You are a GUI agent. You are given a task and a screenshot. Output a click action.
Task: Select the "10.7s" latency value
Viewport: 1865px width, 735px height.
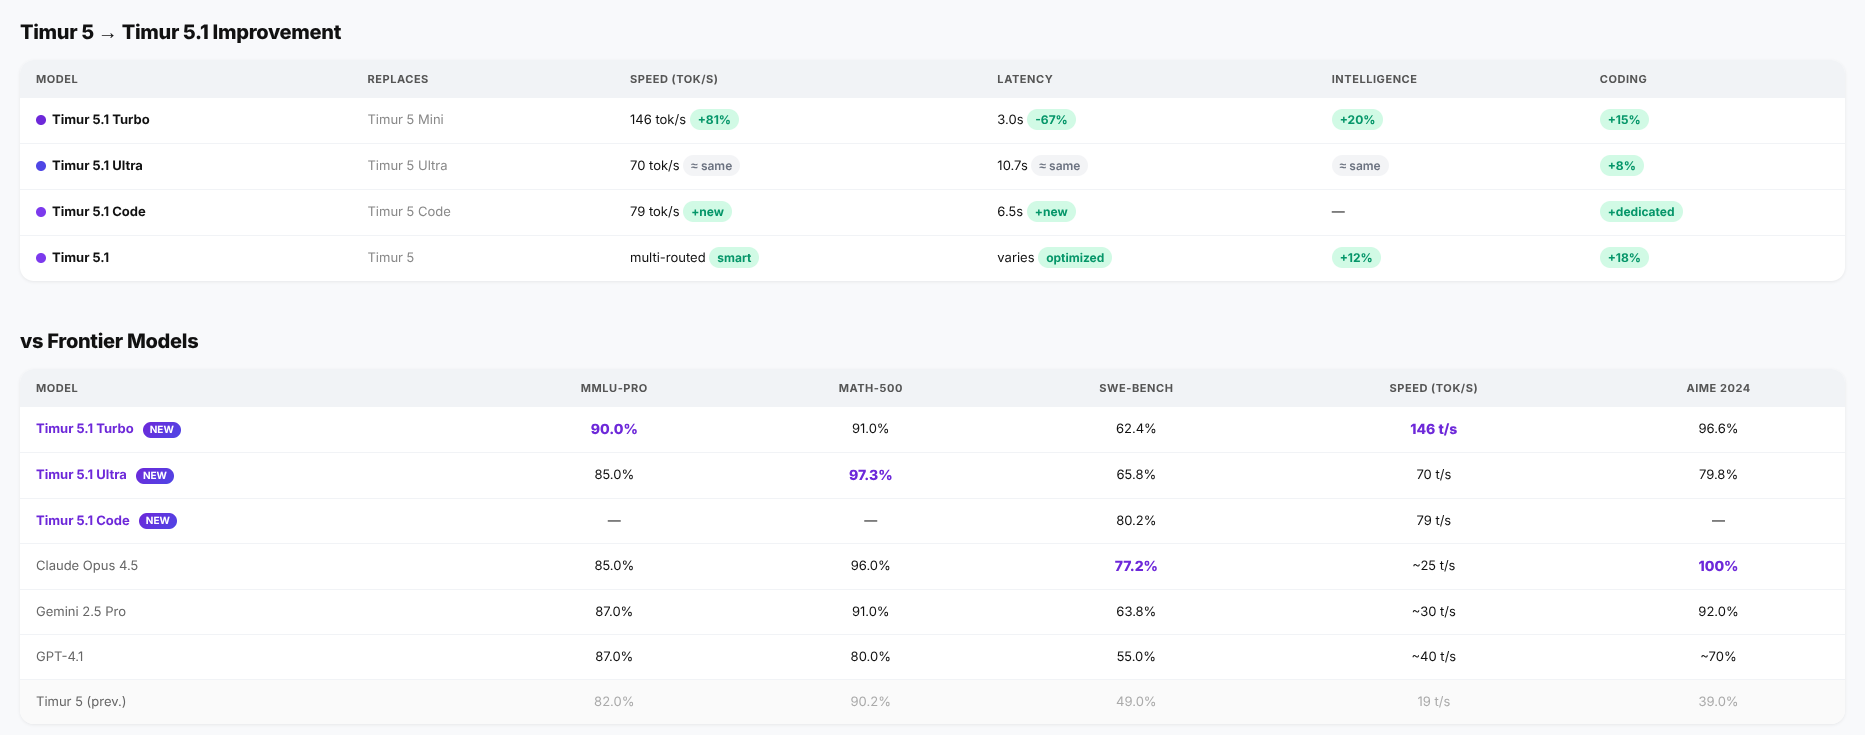(x=1012, y=166)
